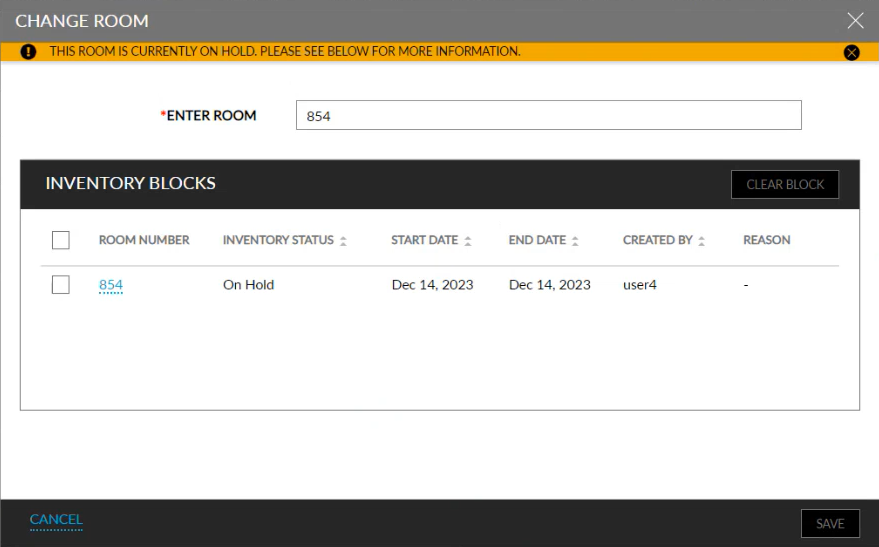
Task: Tick the checkbox for room 854 row
Action: coord(60,285)
